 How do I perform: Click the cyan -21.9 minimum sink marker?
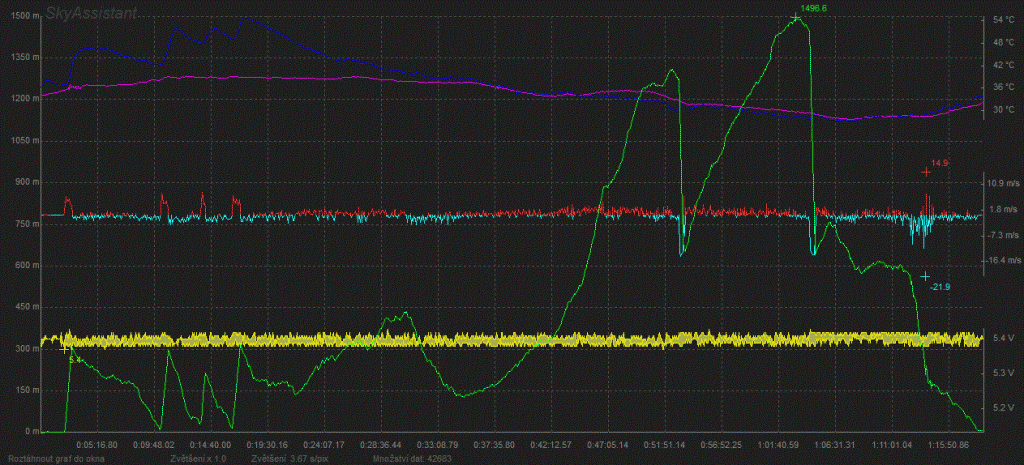click(926, 276)
